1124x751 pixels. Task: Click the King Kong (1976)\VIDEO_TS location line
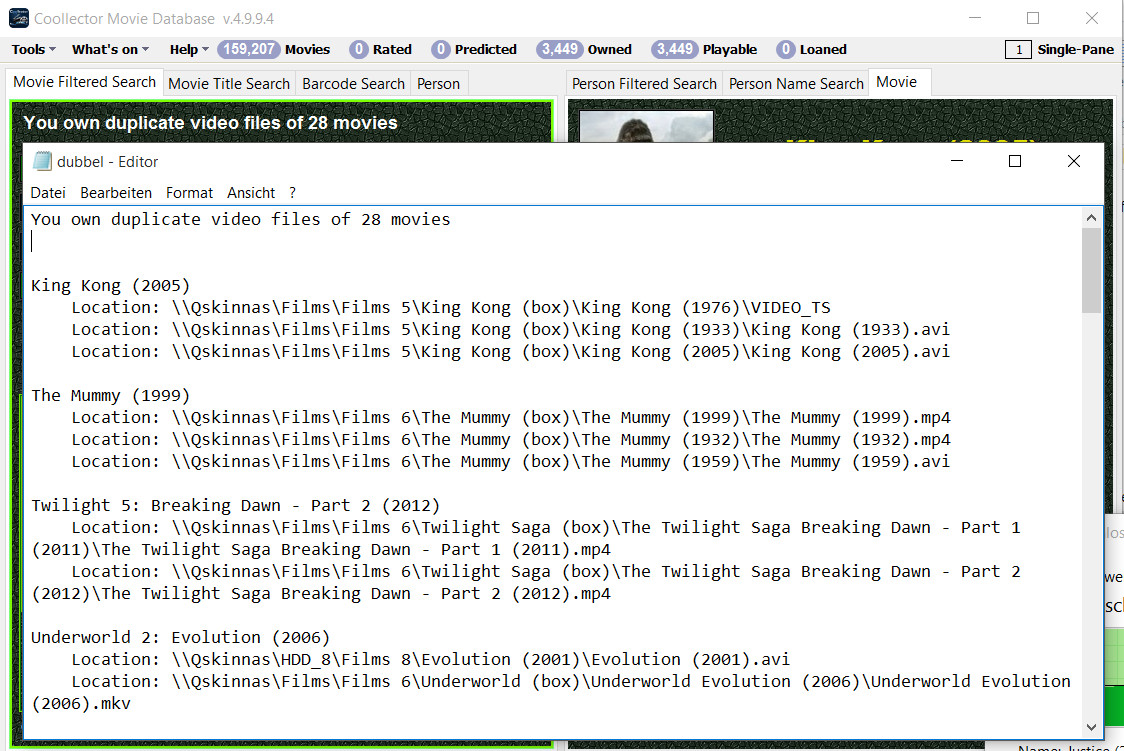click(451, 307)
